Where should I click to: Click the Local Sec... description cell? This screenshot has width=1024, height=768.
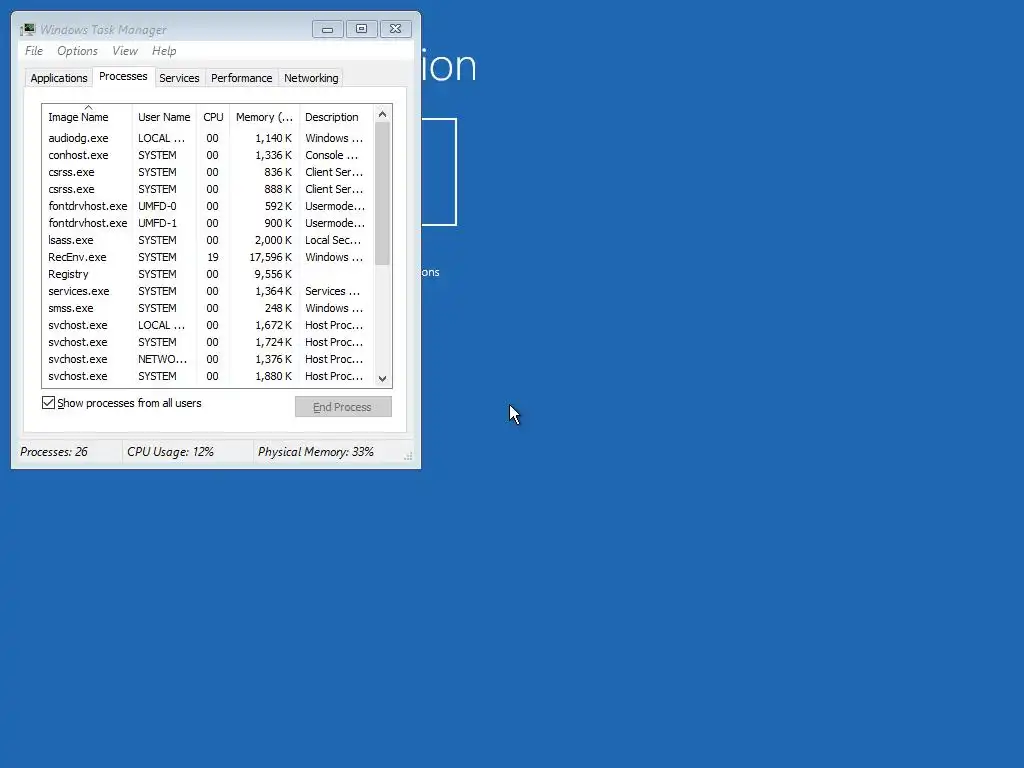tap(333, 240)
